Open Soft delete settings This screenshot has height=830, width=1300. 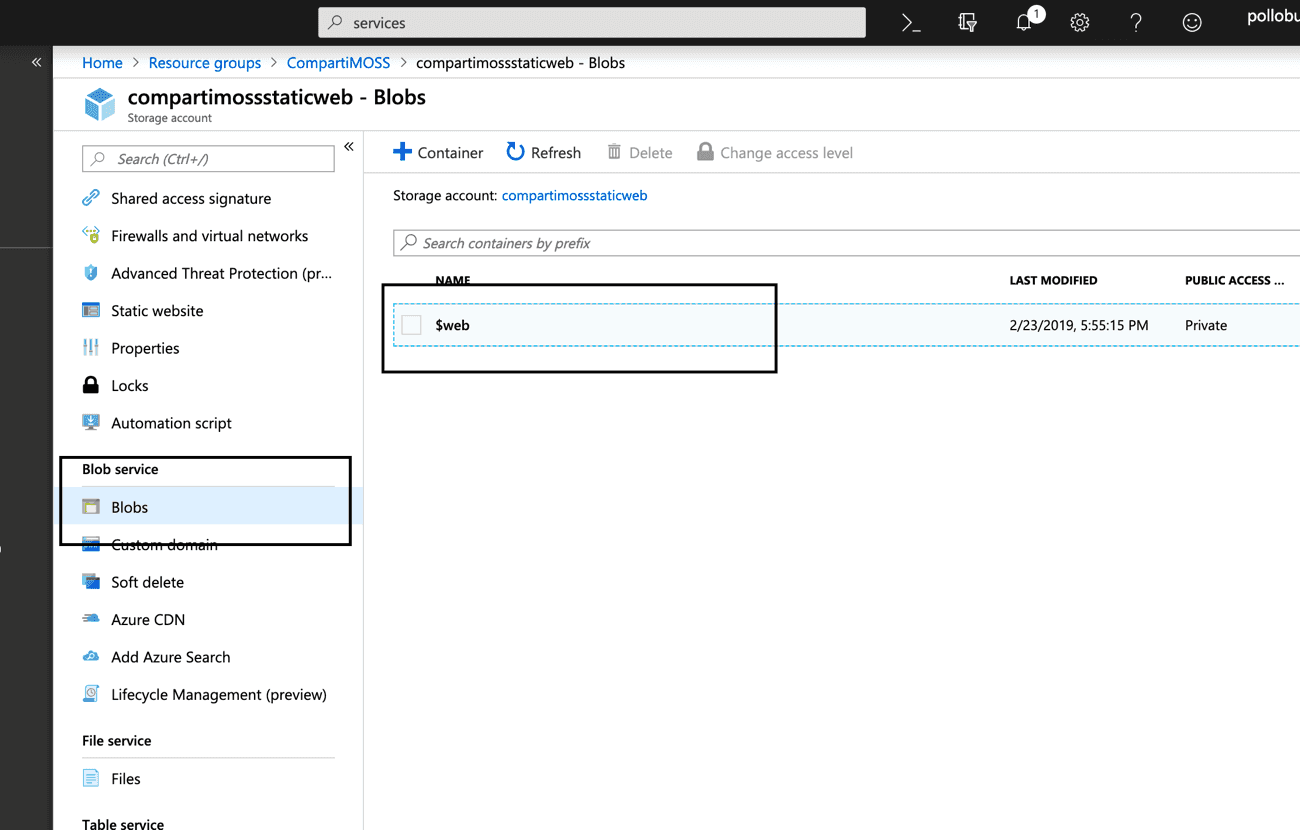147,582
